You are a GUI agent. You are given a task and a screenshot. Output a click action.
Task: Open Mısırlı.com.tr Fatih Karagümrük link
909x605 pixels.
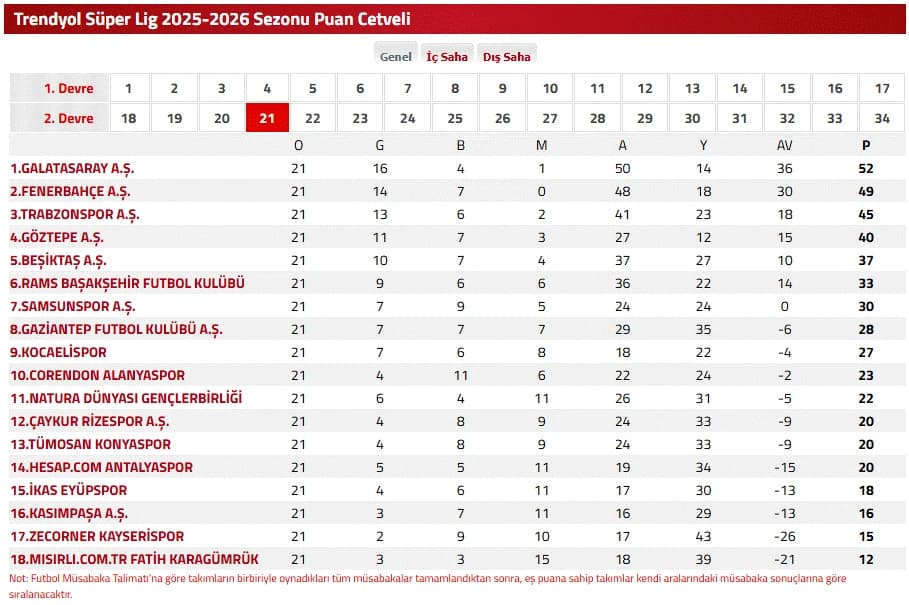click(x=134, y=559)
